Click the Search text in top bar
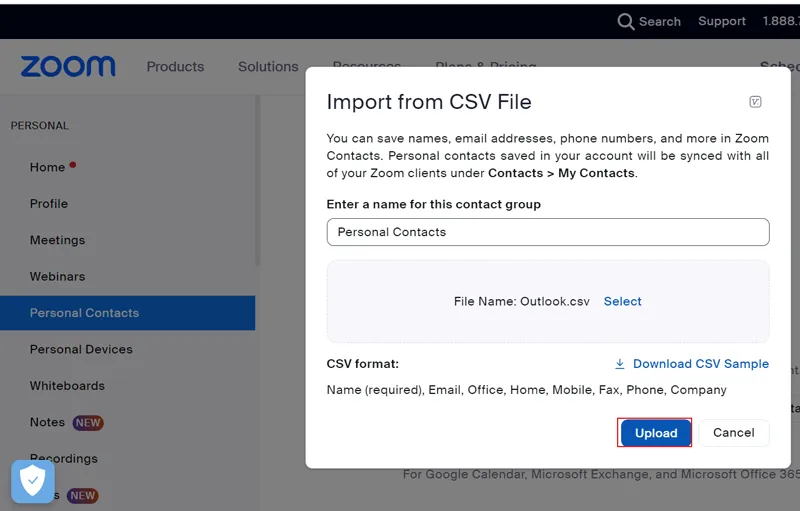Image resolution: width=800 pixels, height=511 pixels. [x=659, y=21]
